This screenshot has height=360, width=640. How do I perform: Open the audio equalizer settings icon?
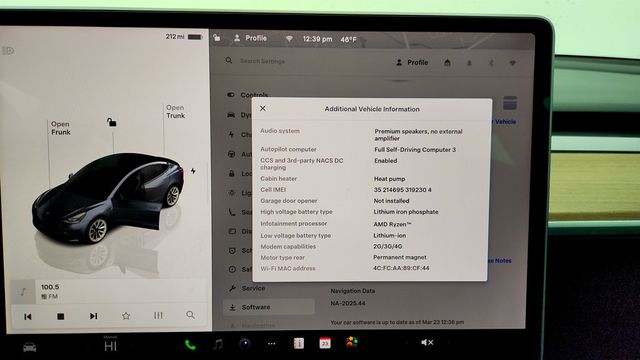tap(158, 315)
